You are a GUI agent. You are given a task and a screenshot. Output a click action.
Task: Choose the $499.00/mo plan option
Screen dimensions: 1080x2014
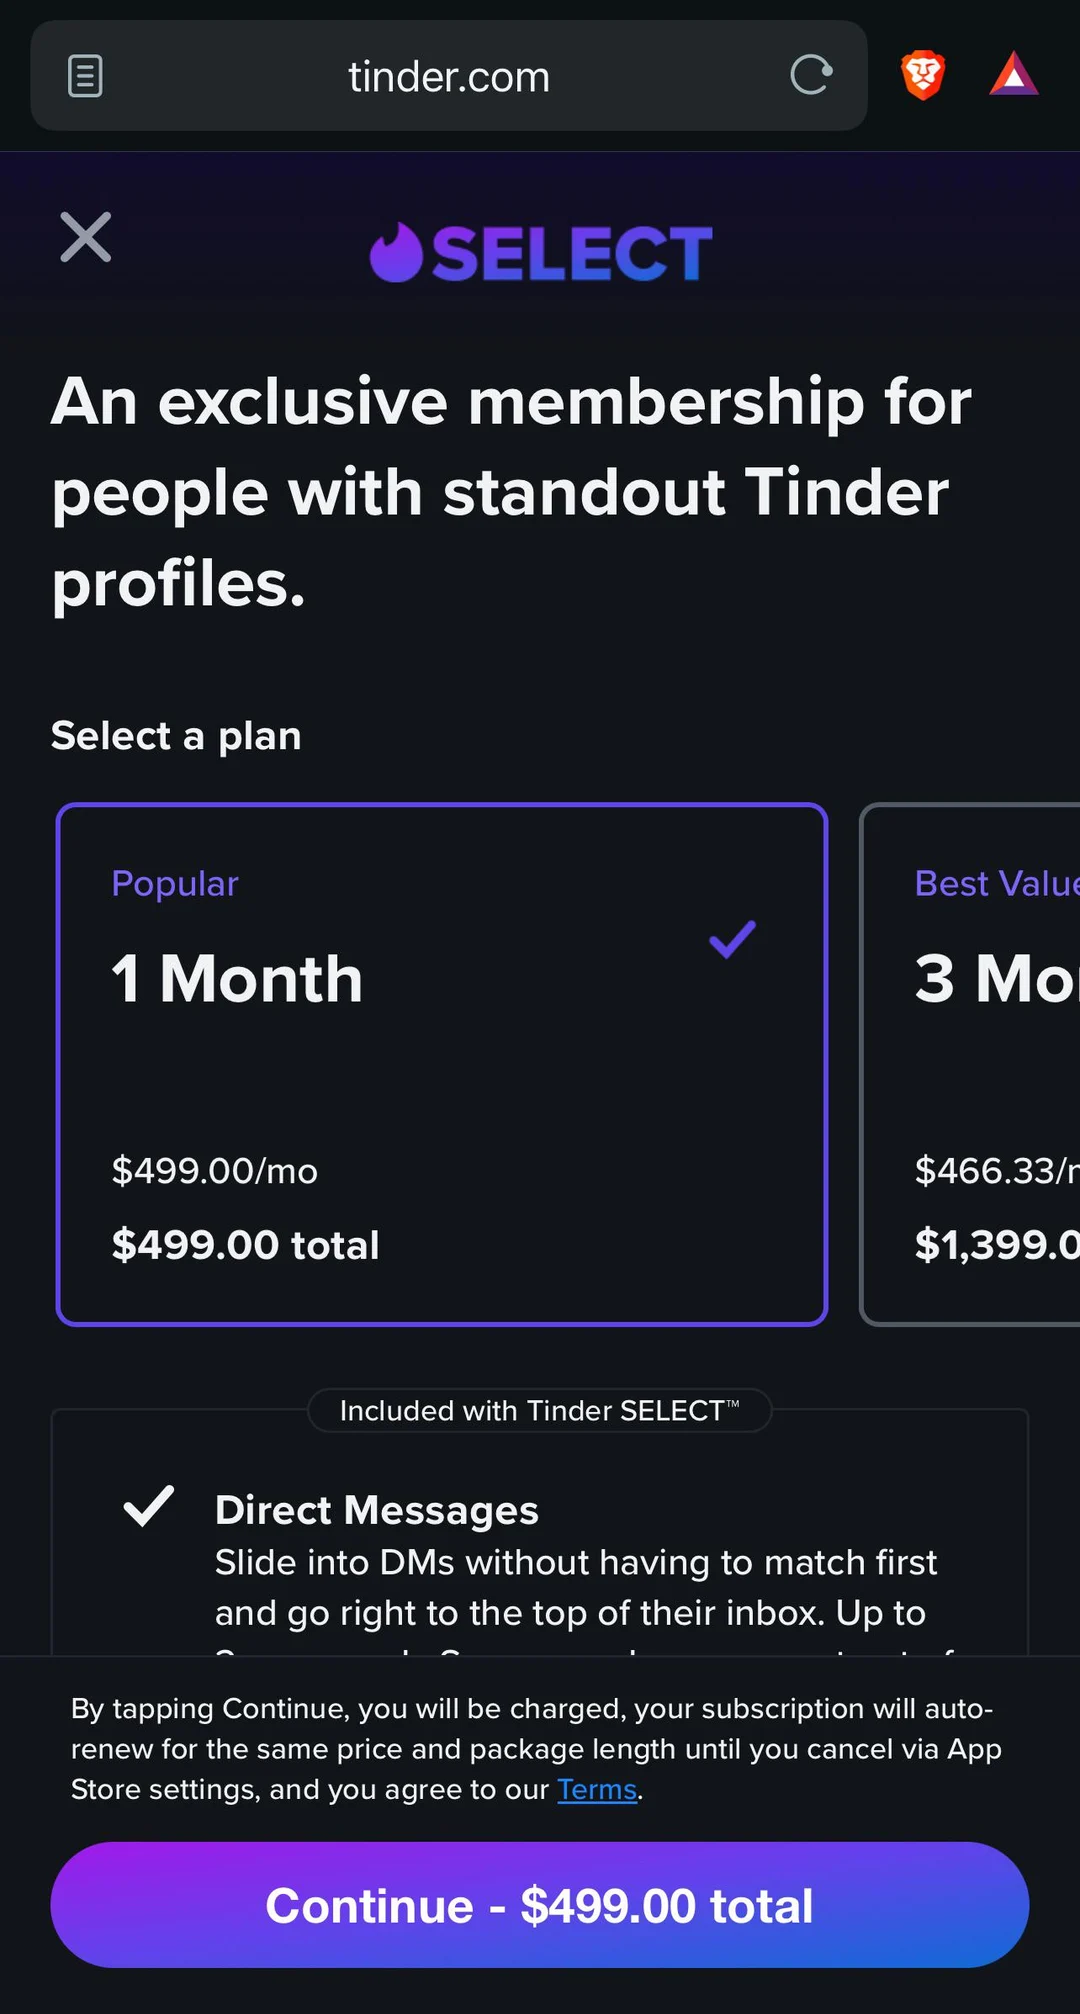(x=214, y=1170)
